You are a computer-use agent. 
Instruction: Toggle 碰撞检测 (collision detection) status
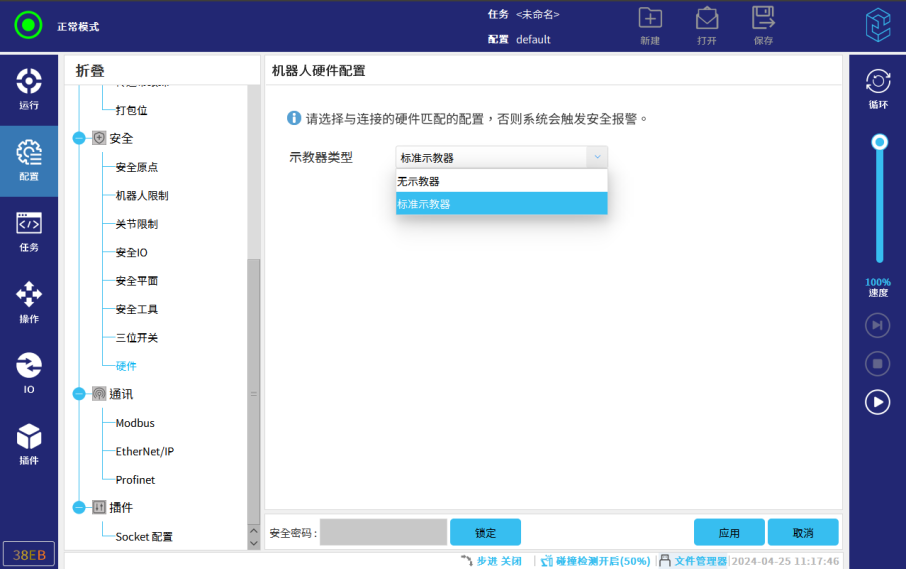pos(595,561)
